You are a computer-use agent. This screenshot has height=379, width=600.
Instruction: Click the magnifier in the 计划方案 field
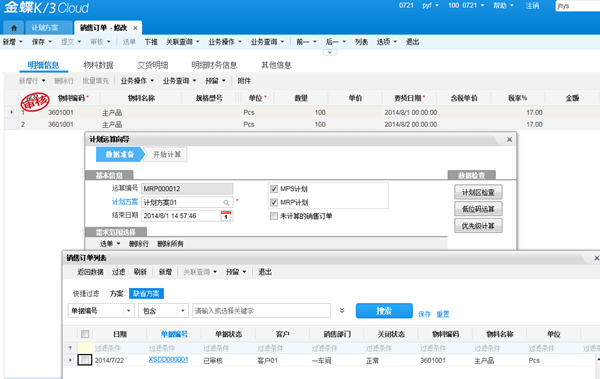coord(226,203)
